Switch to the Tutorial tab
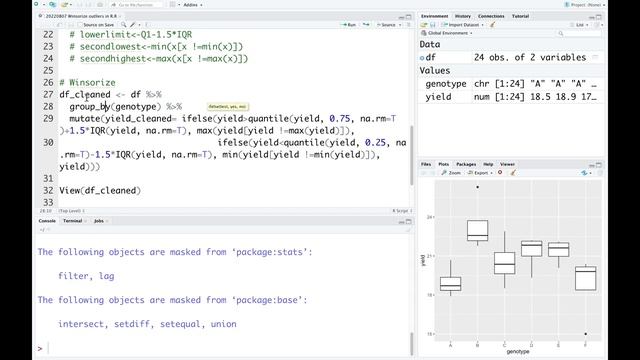 point(520,16)
